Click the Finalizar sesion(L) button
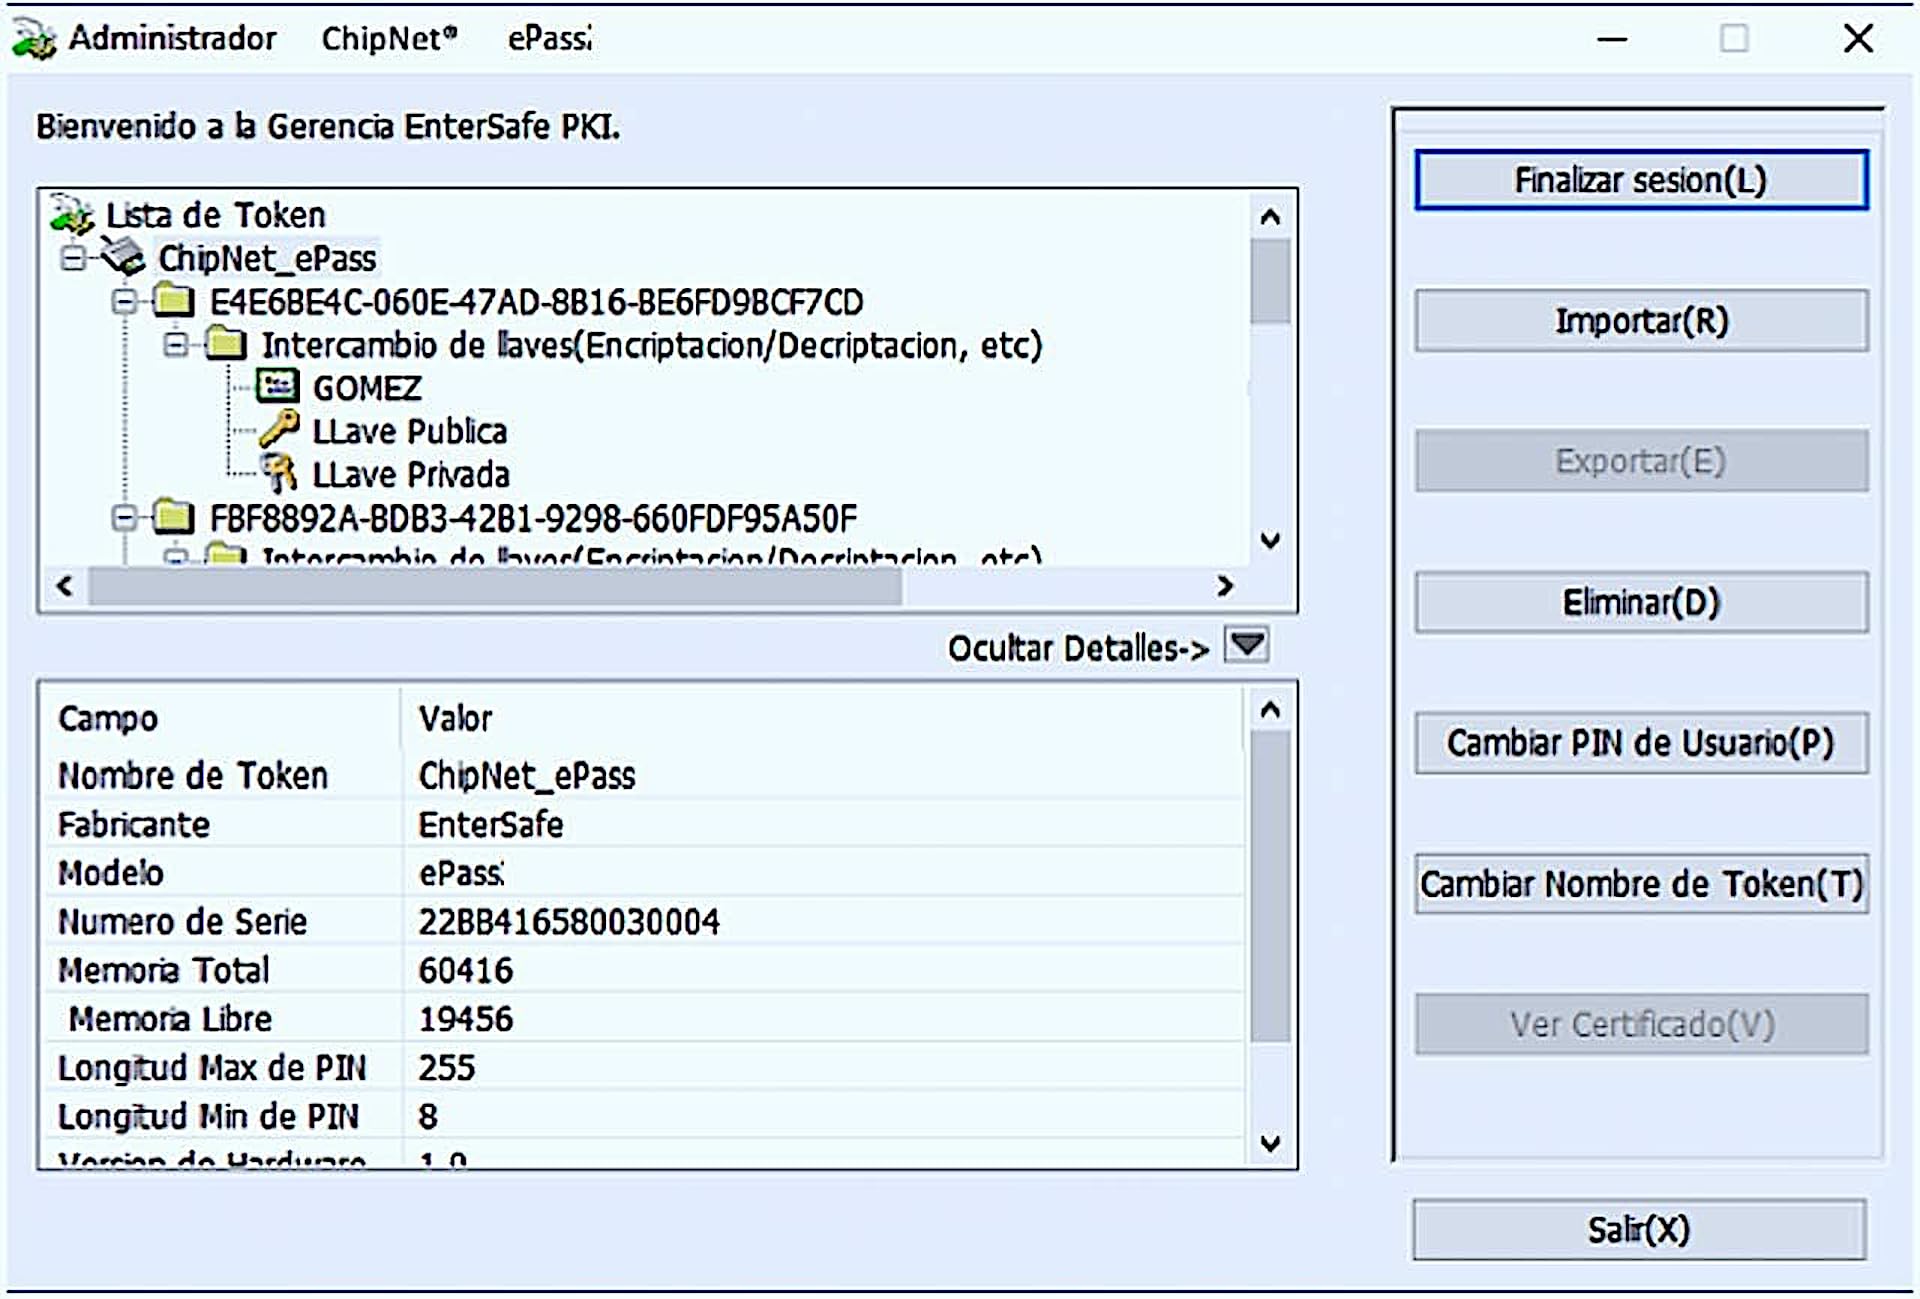The image size is (1920, 1299). [1641, 180]
